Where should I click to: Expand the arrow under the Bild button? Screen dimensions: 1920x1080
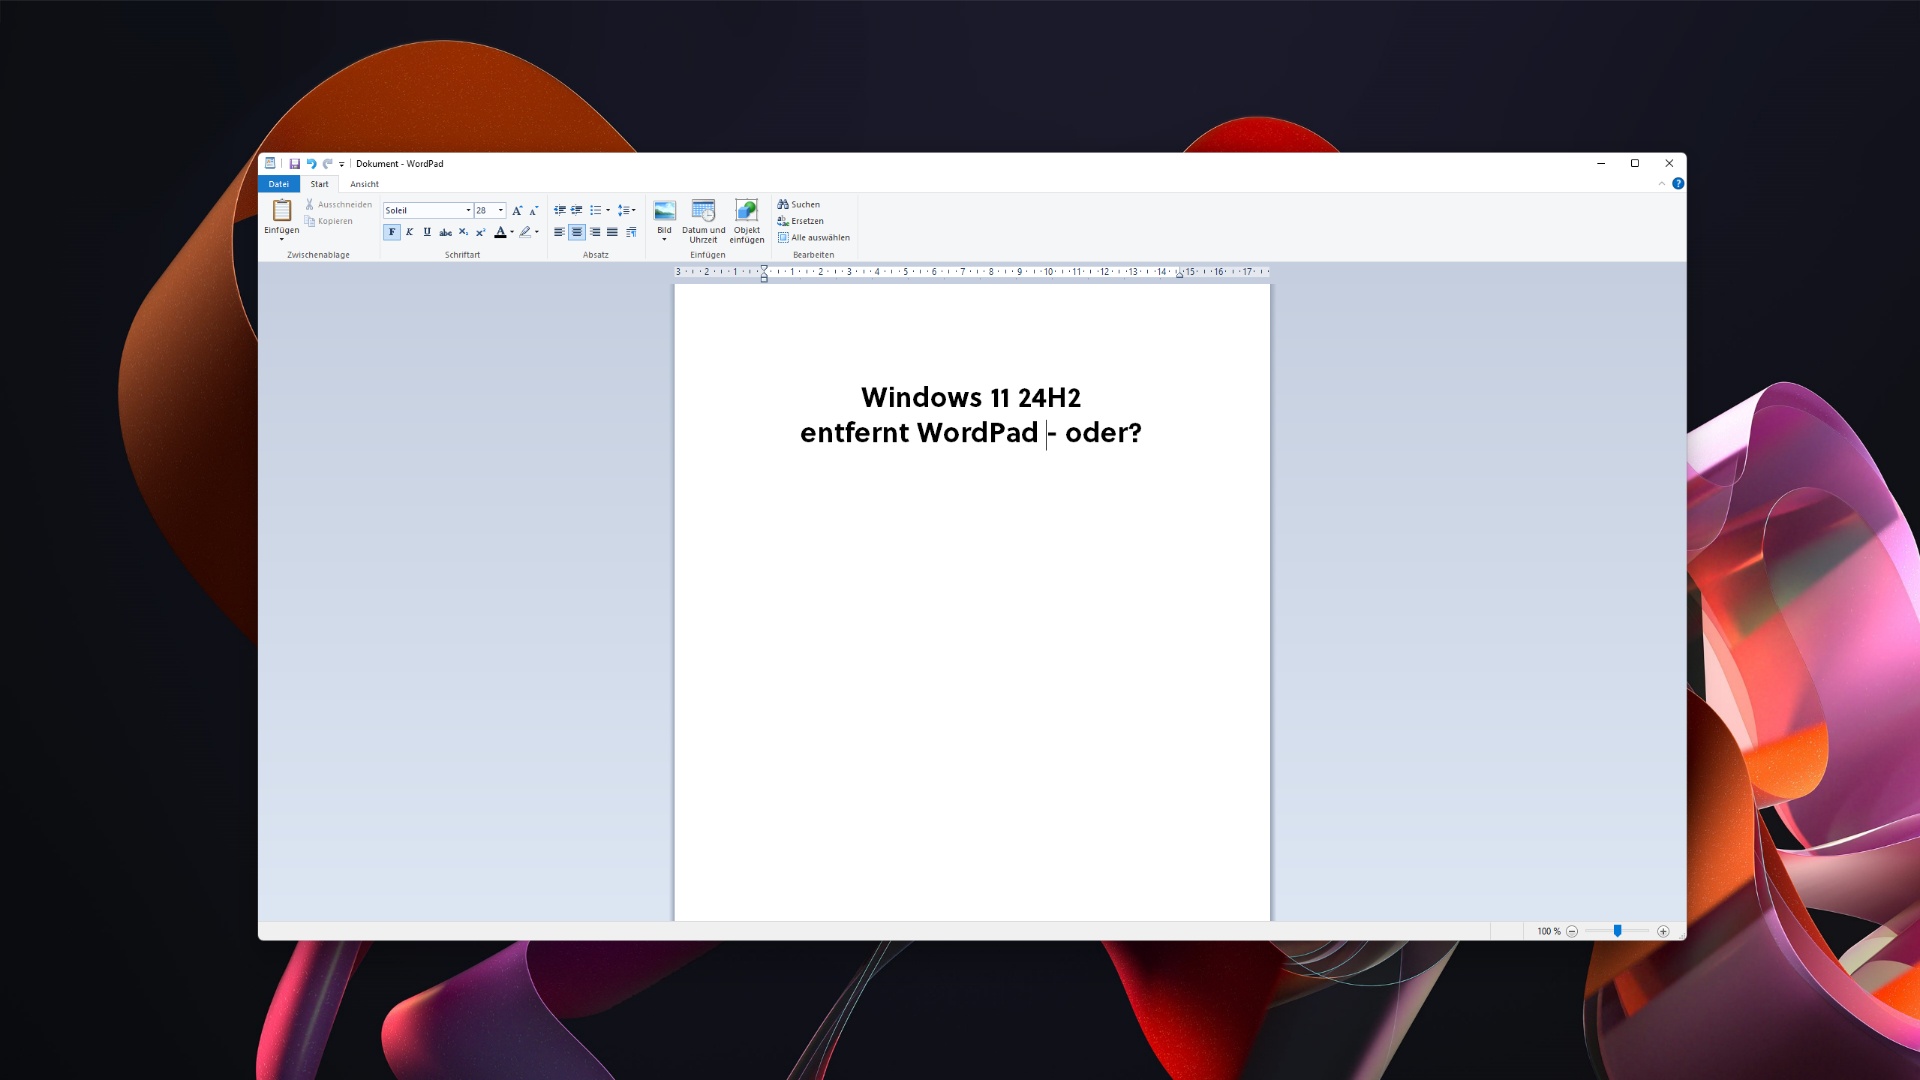click(x=665, y=240)
